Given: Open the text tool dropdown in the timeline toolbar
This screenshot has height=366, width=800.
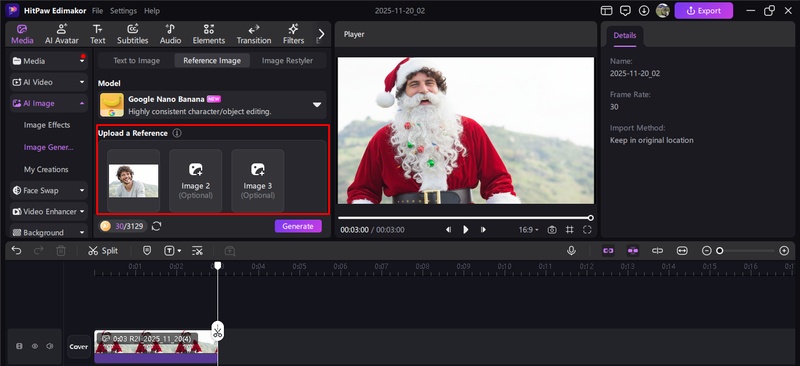Looking at the screenshot, I should 172,251.
